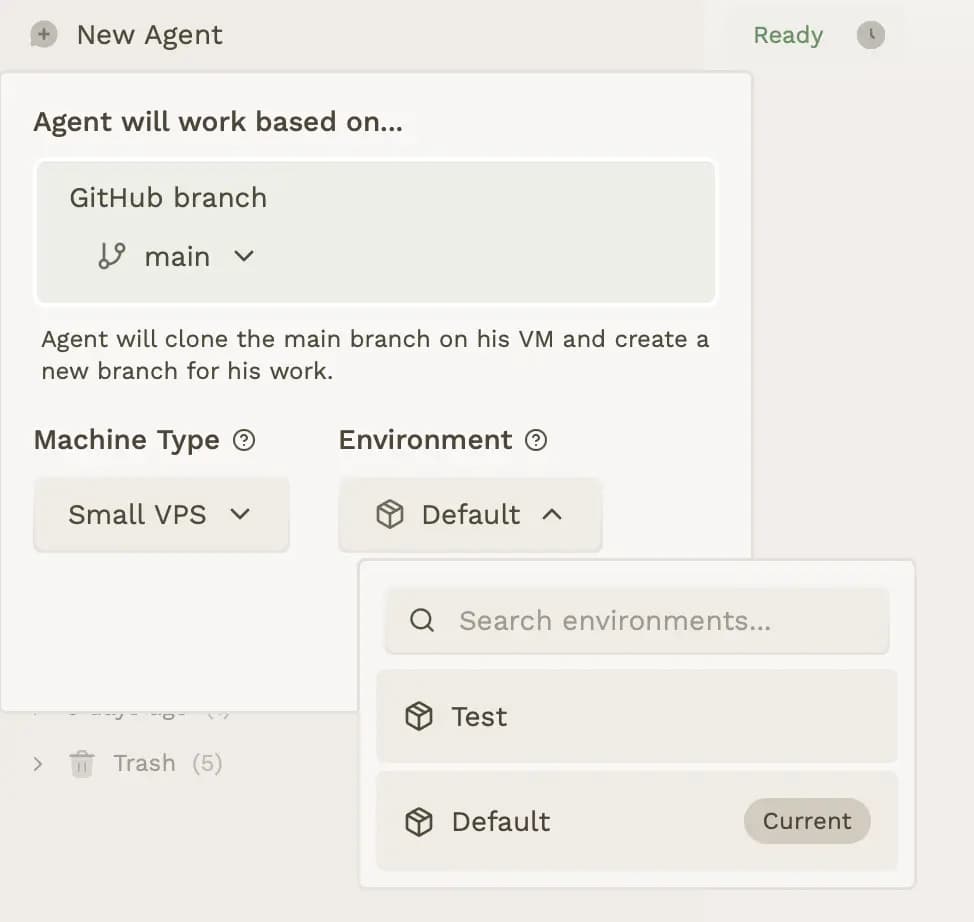The height and width of the screenshot is (922, 974).
Task: Click the Environment help icon
Action: point(536,440)
